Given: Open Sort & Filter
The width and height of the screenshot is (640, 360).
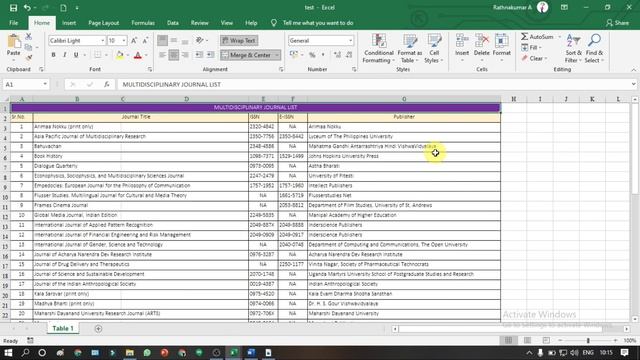Looking at the screenshot, I should (573, 49).
